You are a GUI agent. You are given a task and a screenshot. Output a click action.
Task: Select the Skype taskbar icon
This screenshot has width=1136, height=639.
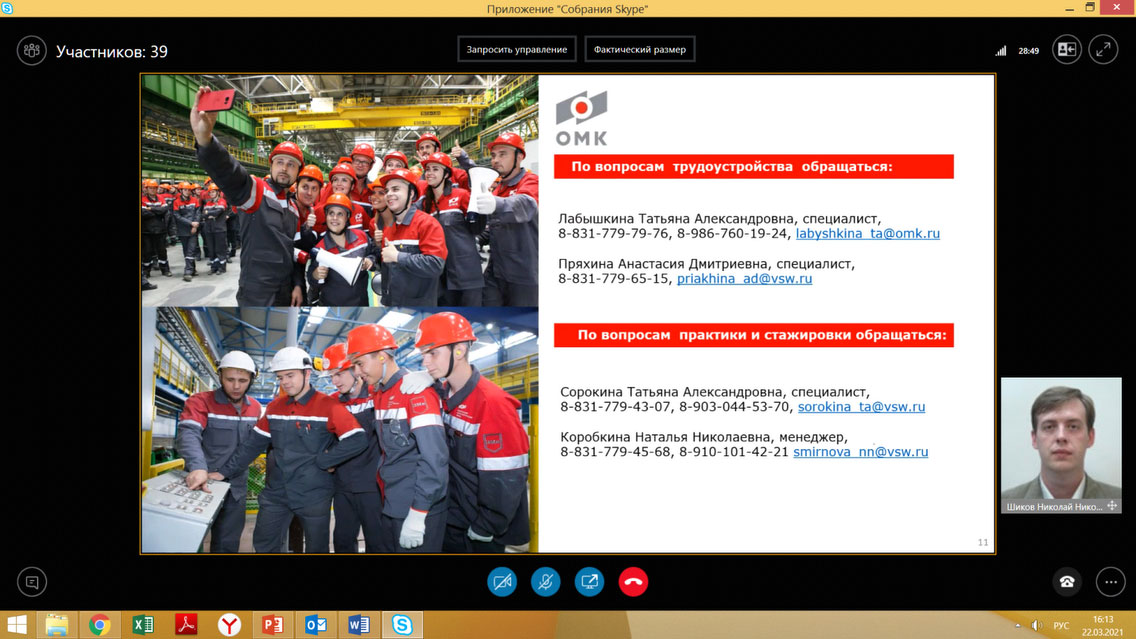[402, 625]
